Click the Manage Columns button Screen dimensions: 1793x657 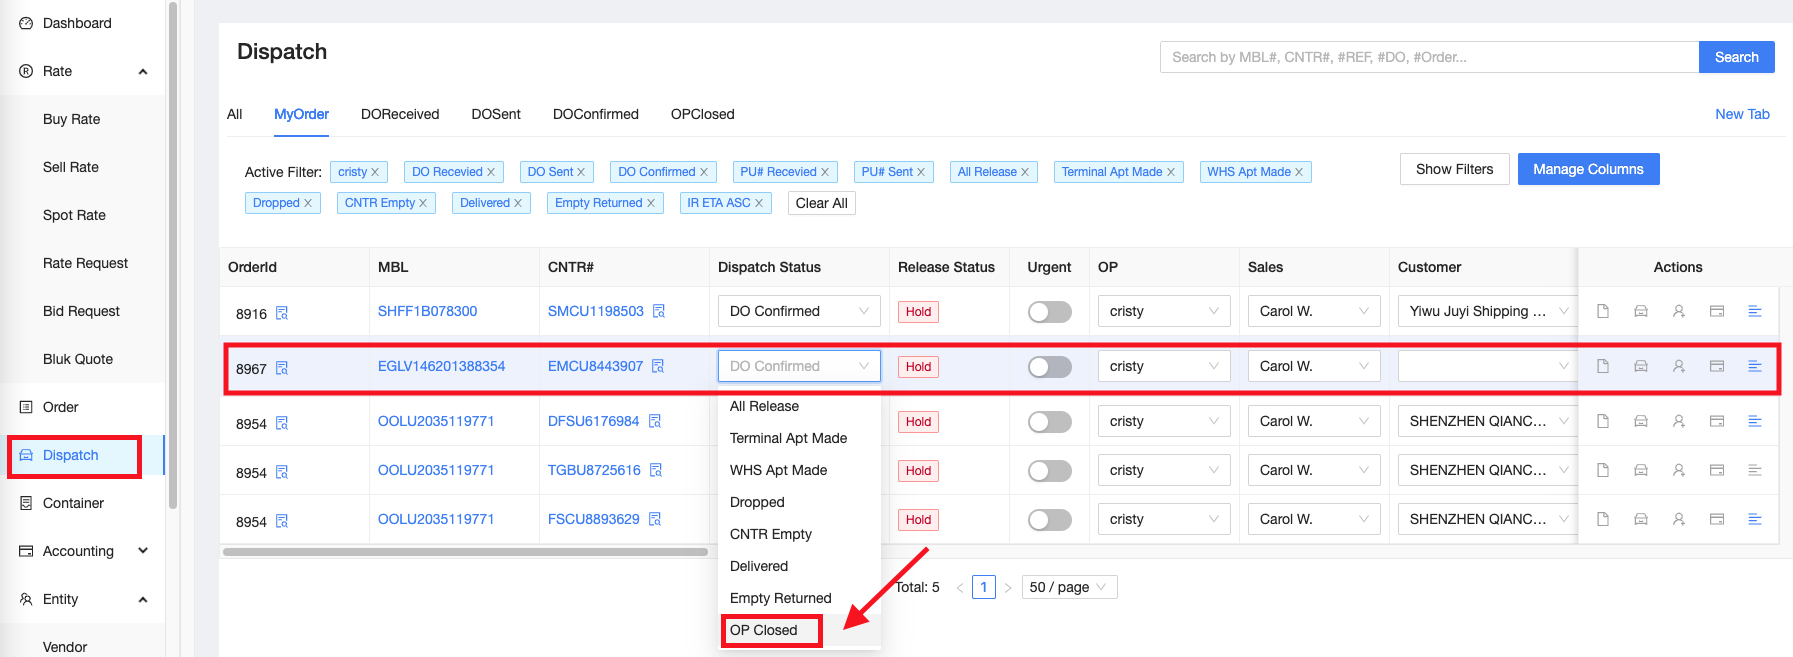point(1588,169)
